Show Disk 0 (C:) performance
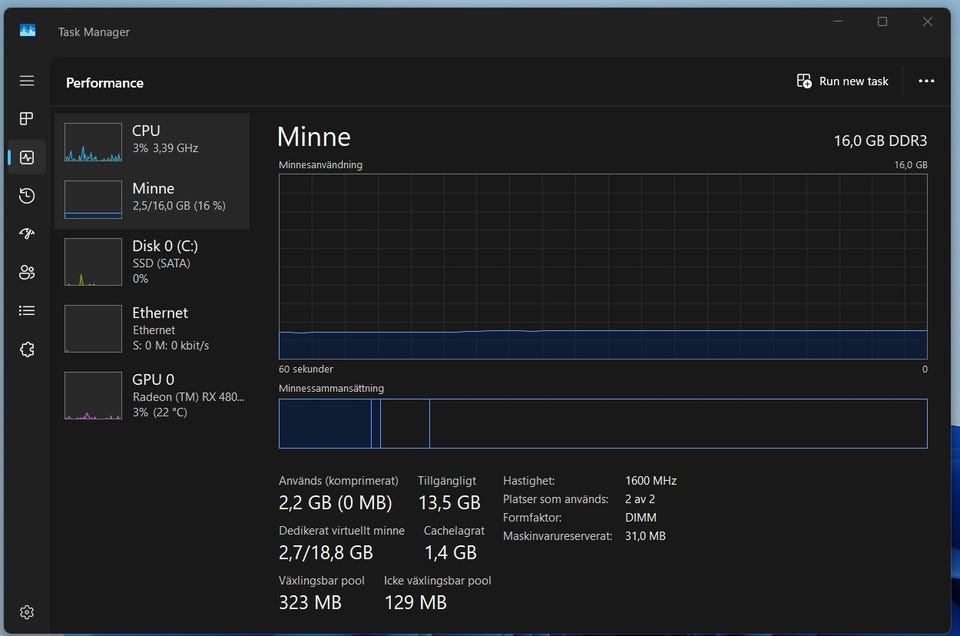The image size is (960, 636). [x=152, y=261]
